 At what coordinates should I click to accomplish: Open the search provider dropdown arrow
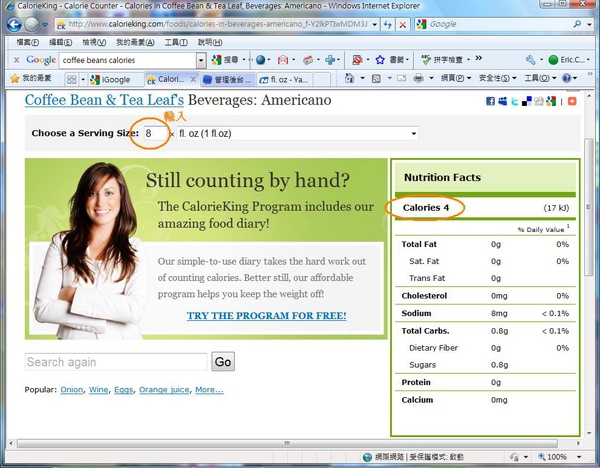589,24
